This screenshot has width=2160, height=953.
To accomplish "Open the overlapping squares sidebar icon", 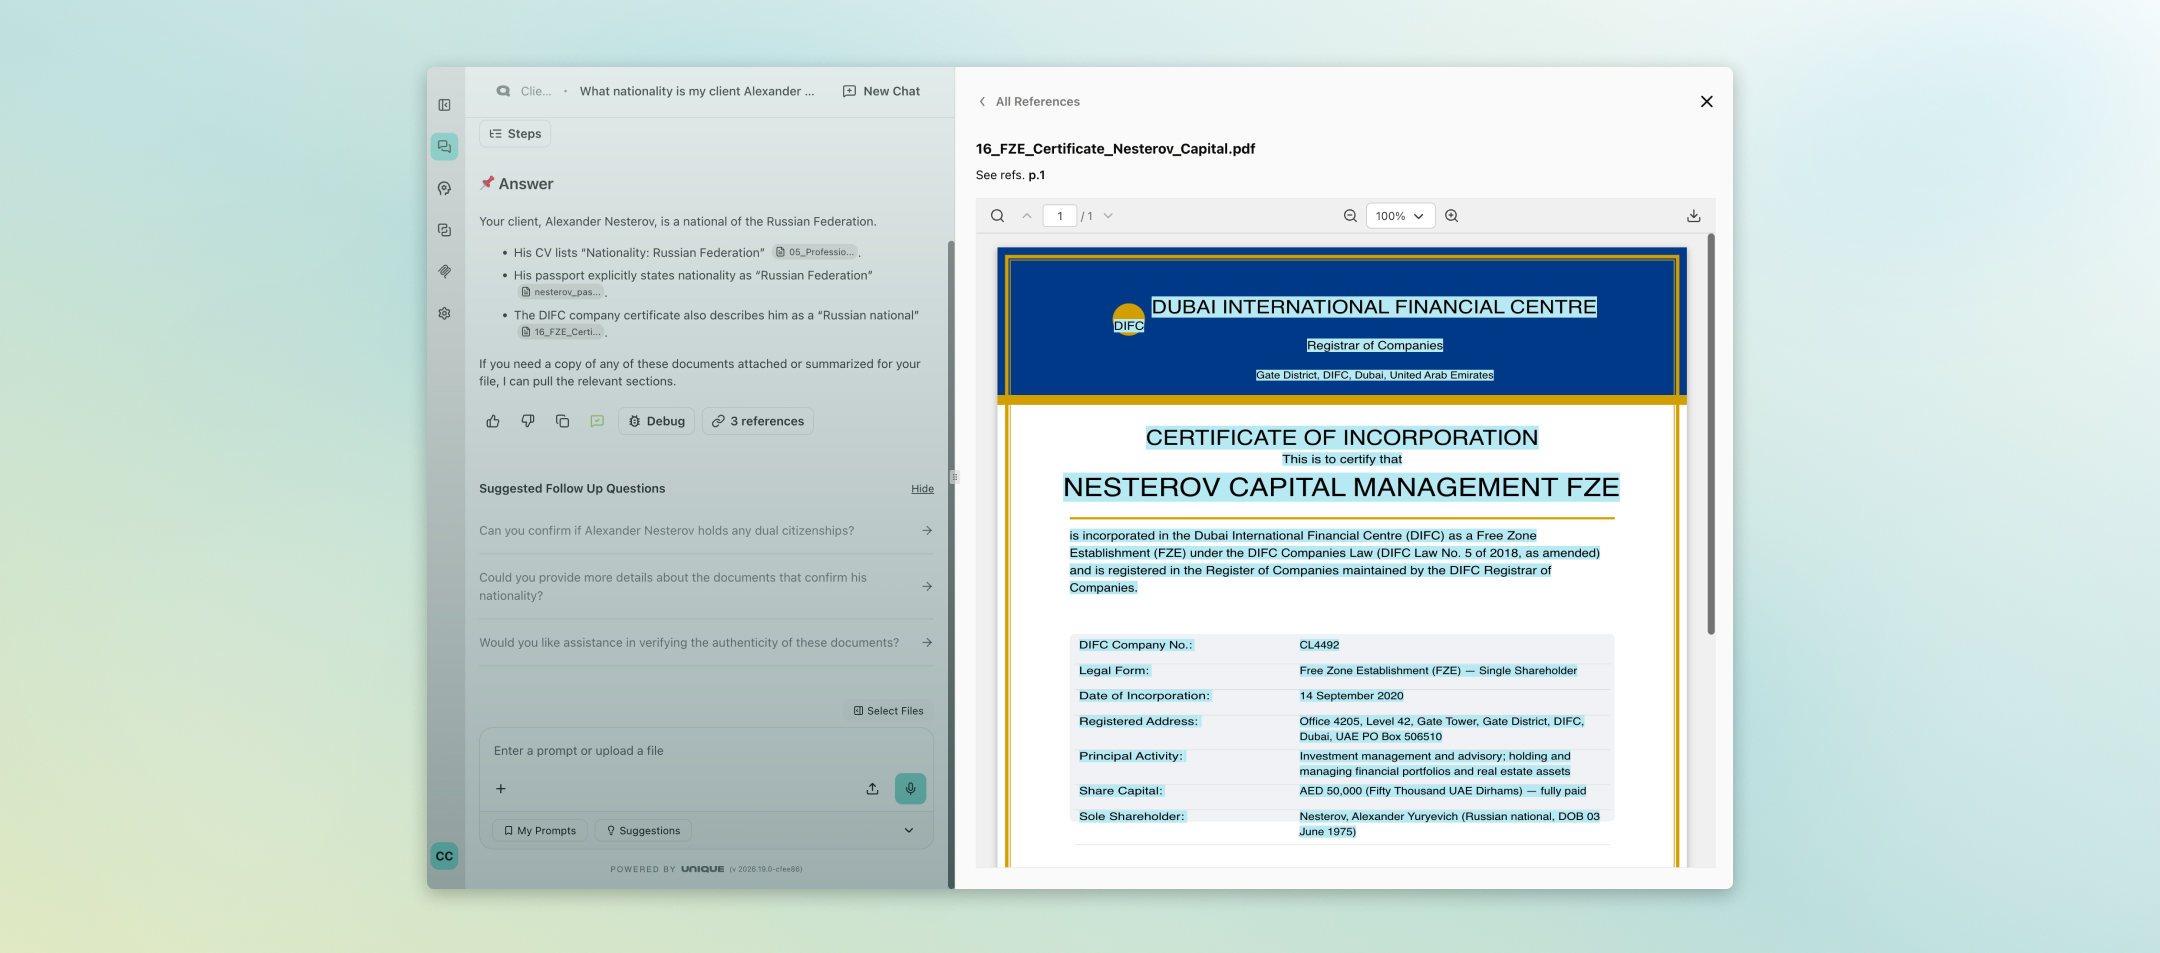I will tap(444, 230).
